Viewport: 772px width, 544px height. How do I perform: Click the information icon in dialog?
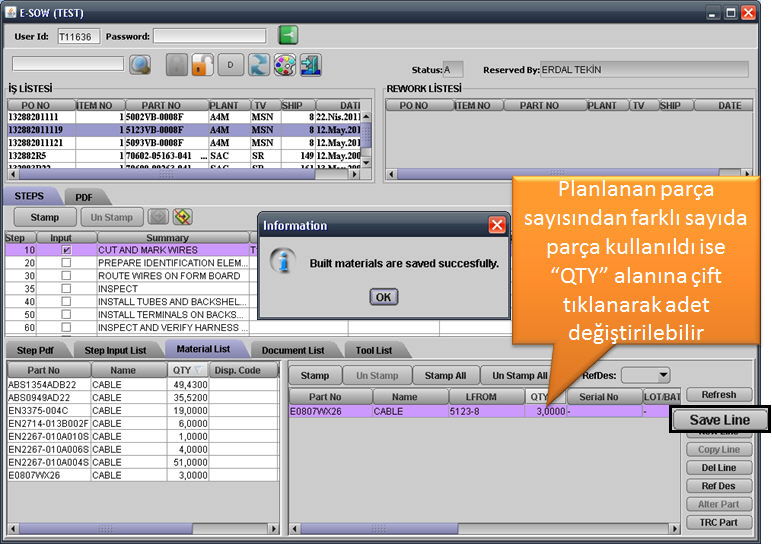pos(283,261)
